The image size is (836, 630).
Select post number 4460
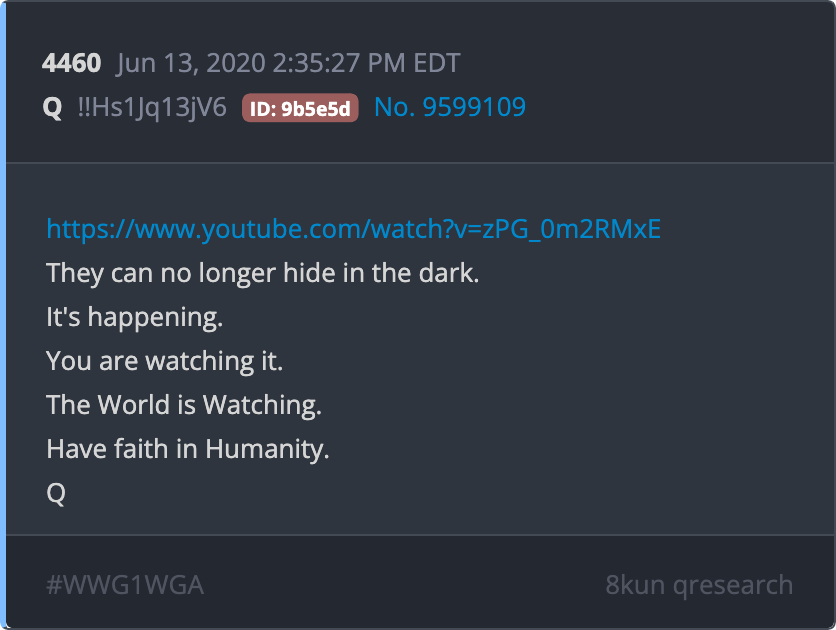point(71,63)
